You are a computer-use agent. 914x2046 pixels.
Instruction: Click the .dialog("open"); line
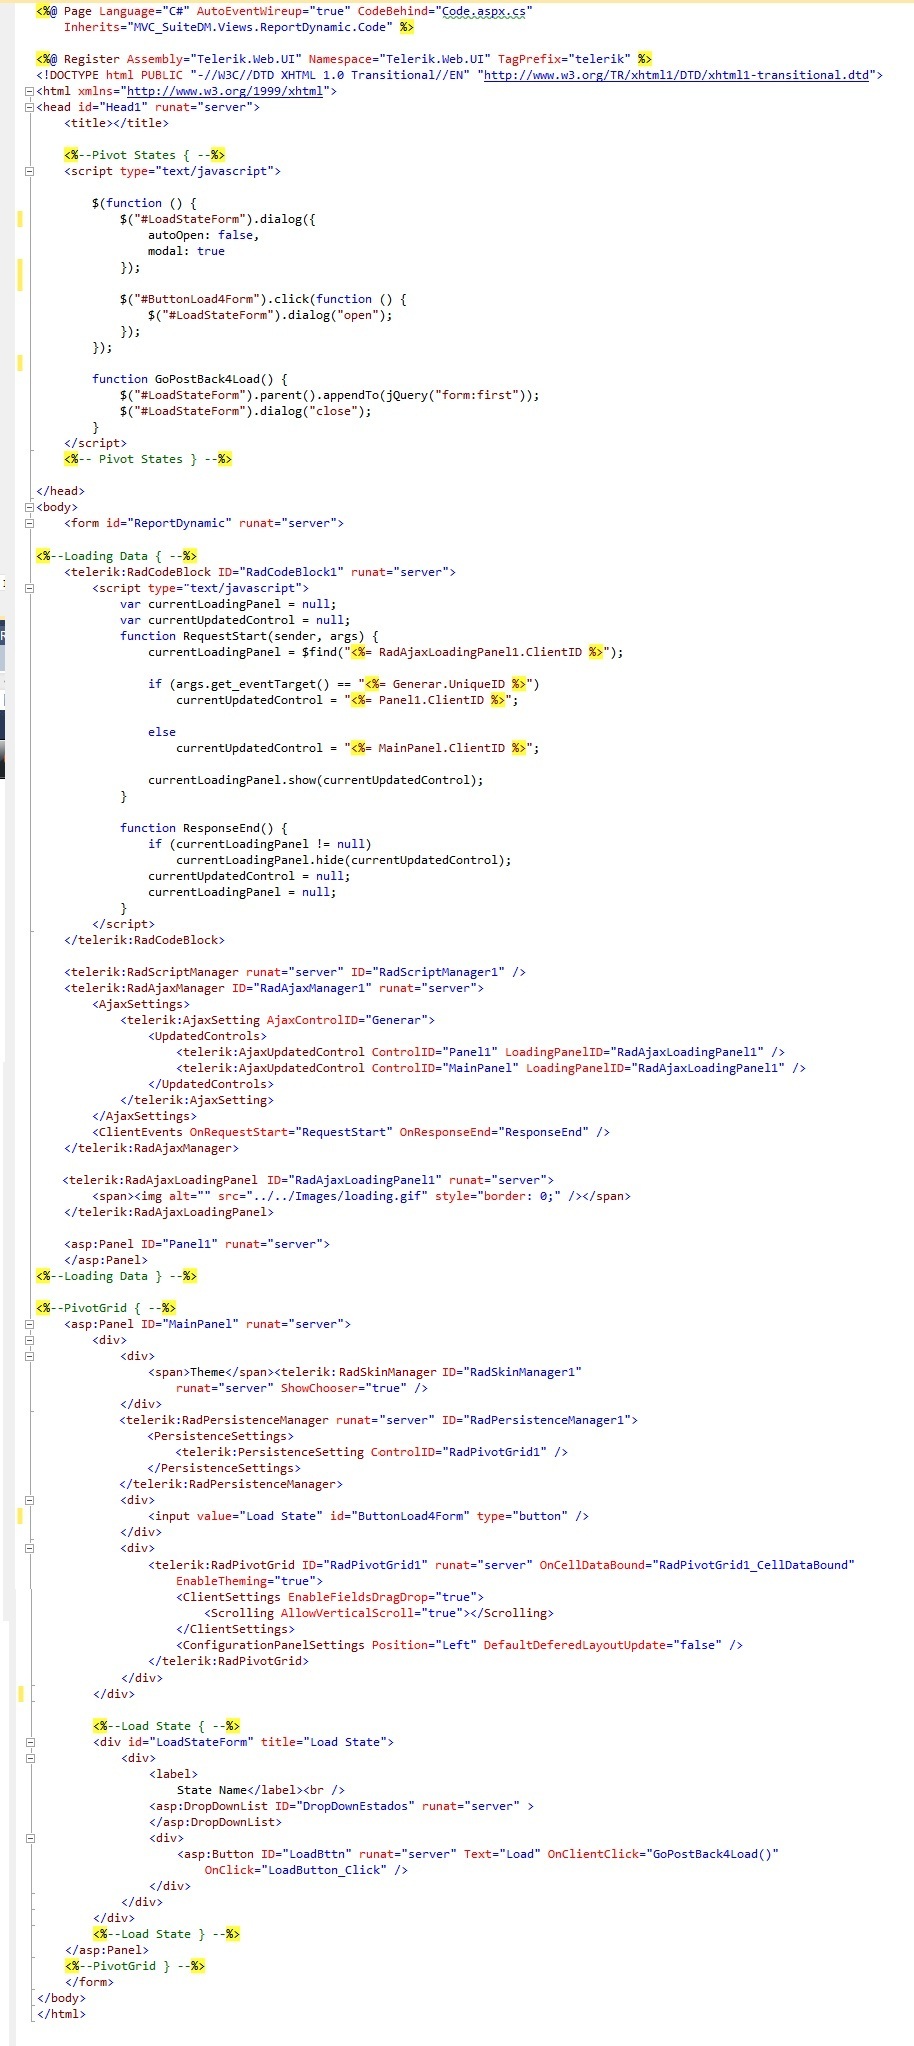click(270, 315)
